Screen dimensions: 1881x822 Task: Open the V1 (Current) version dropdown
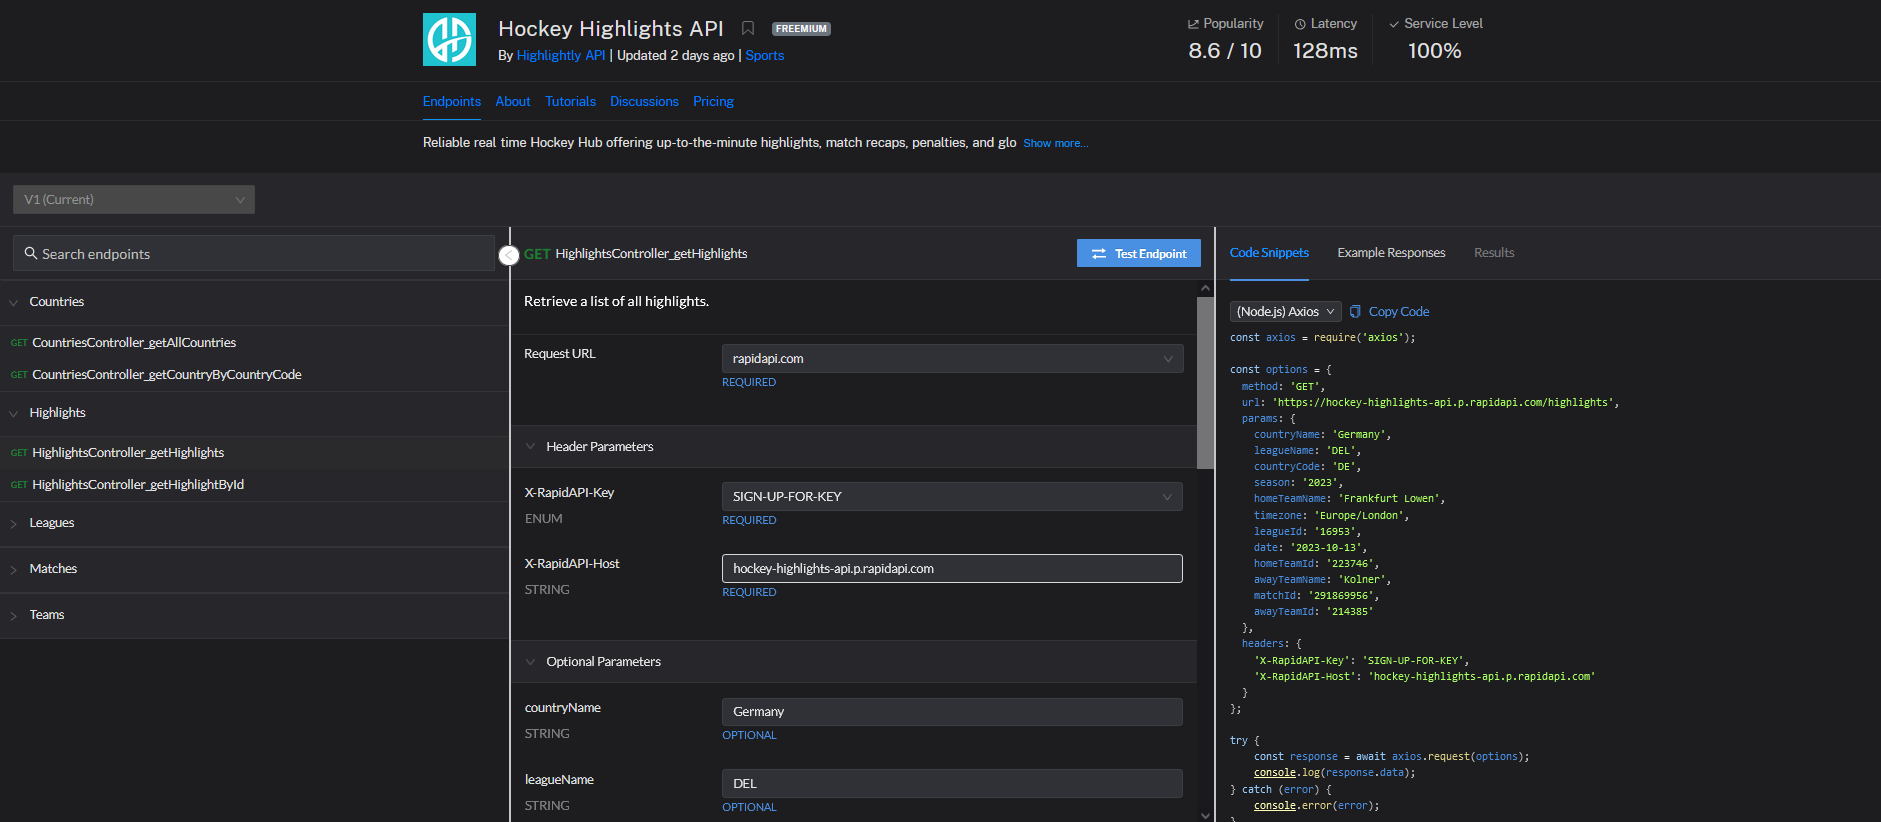coord(134,199)
